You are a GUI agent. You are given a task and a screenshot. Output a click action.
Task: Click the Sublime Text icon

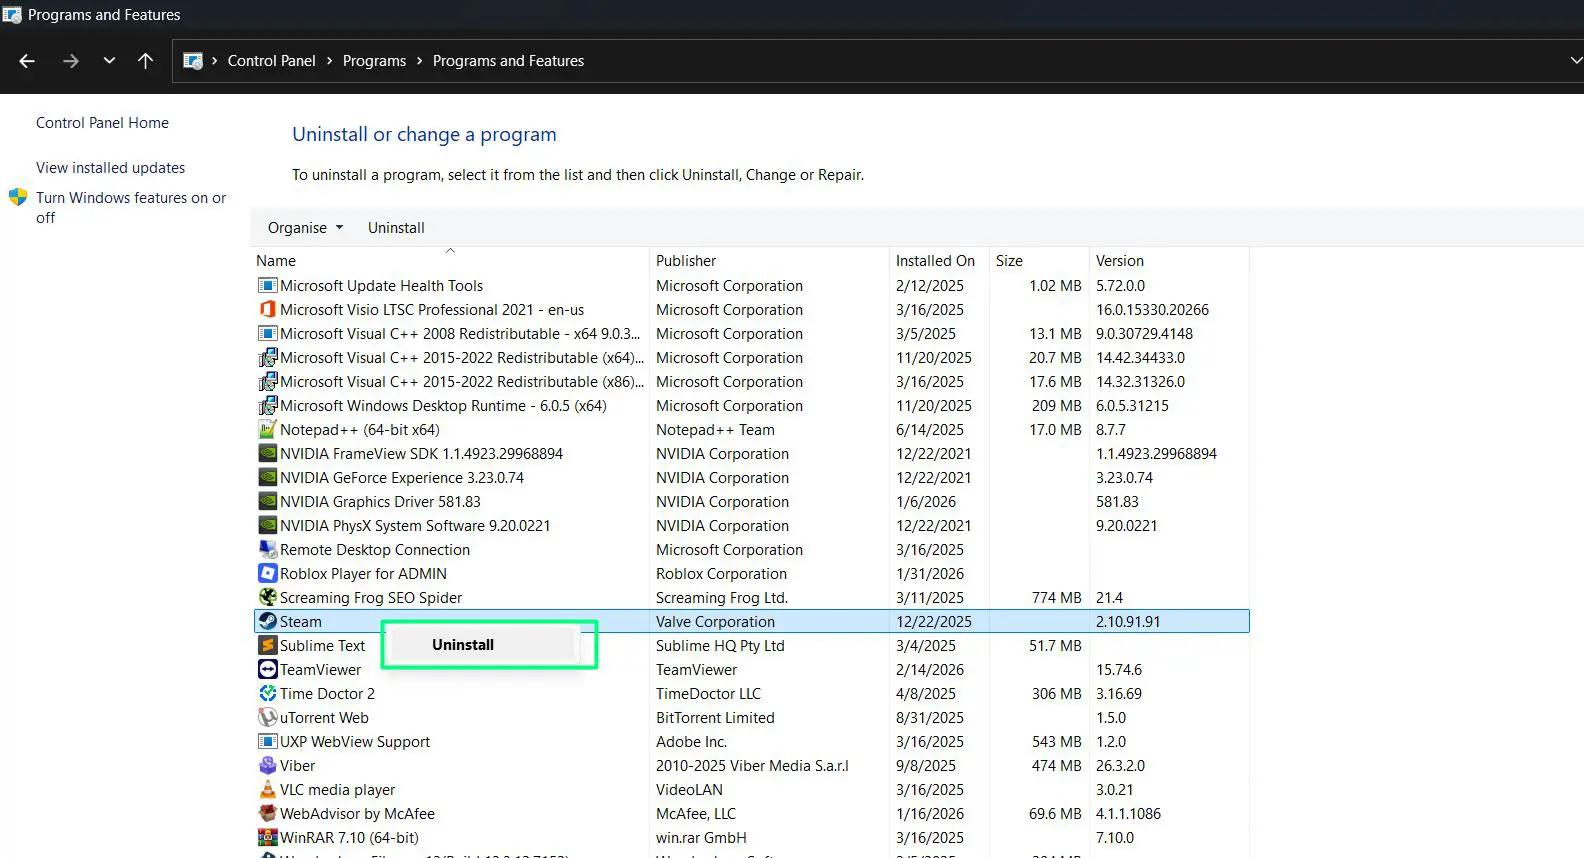[x=268, y=645]
